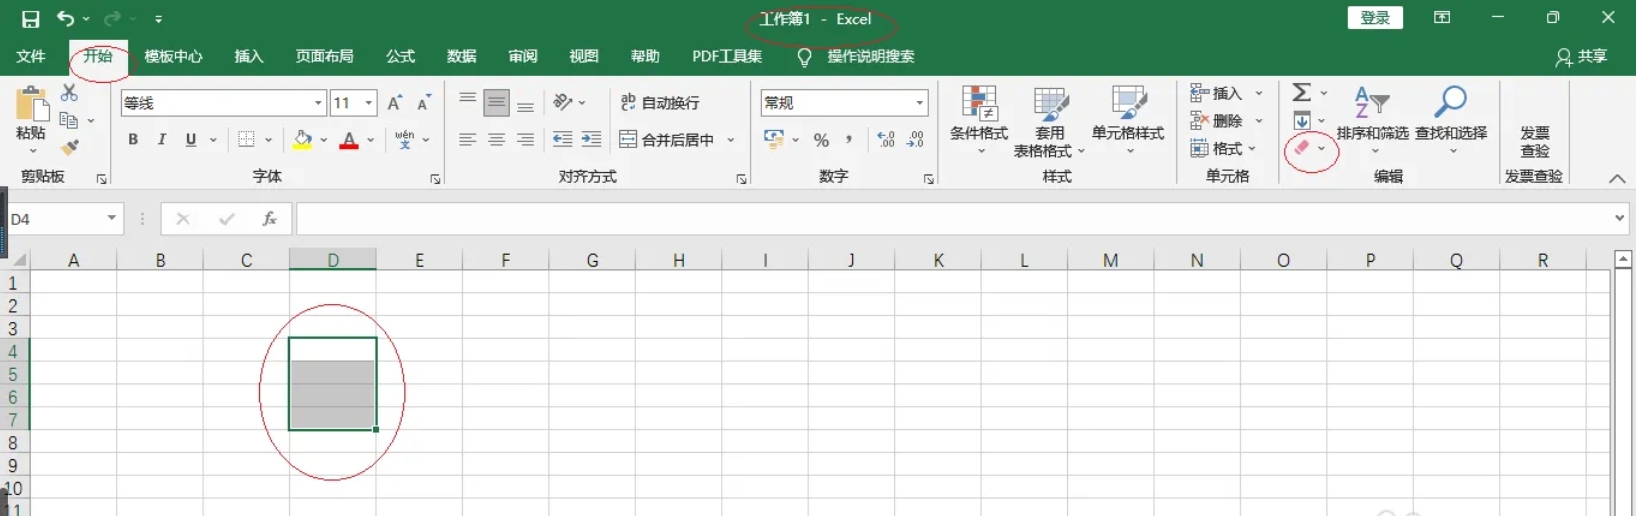Copy selection with the Copy icon
Screen dimensions: 1636x516
point(69,121)
